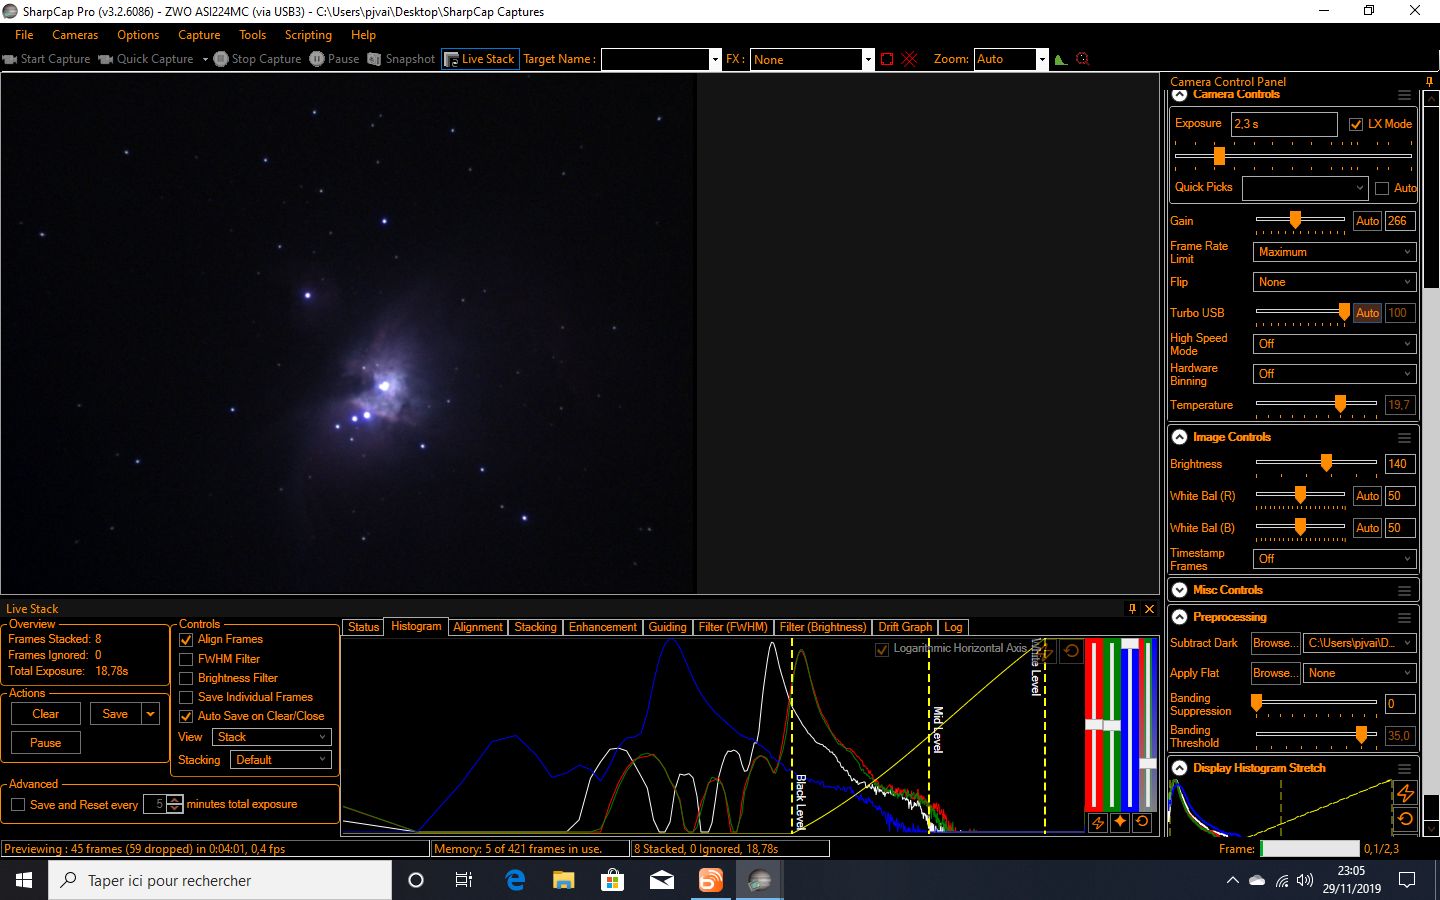Collapse the Image Controls section
This screenshot has height=900, width=1440.
pos(1180,438)
